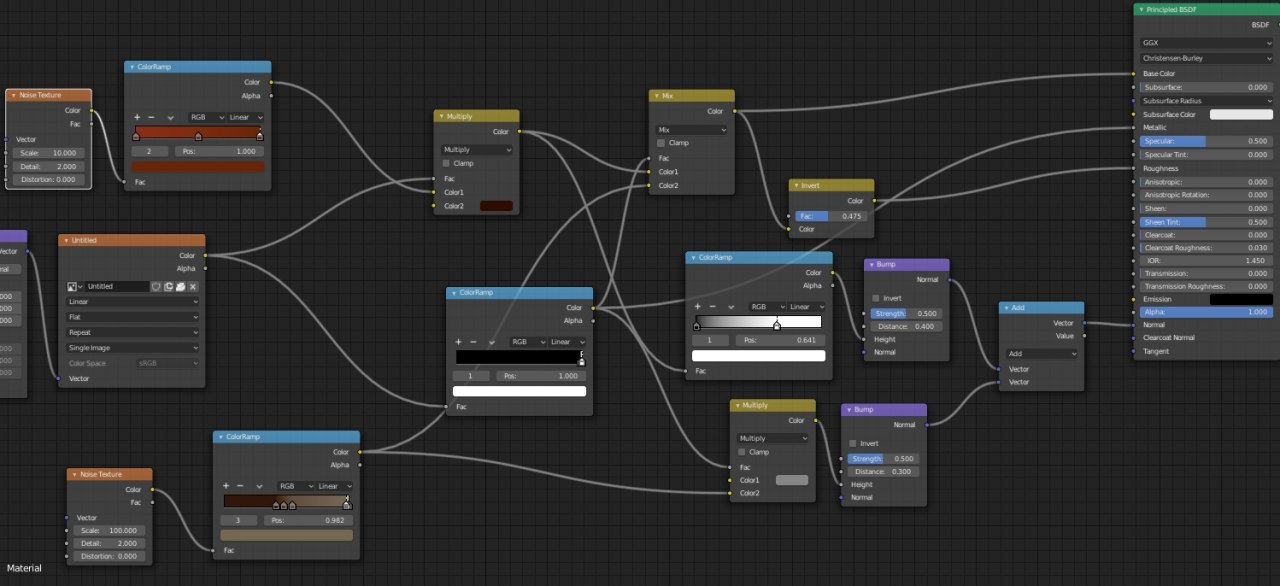Viewport: 1280px width, 586px height.
Task: Collapse the Principled BSDF node
Action: [x=1140, y=9]
